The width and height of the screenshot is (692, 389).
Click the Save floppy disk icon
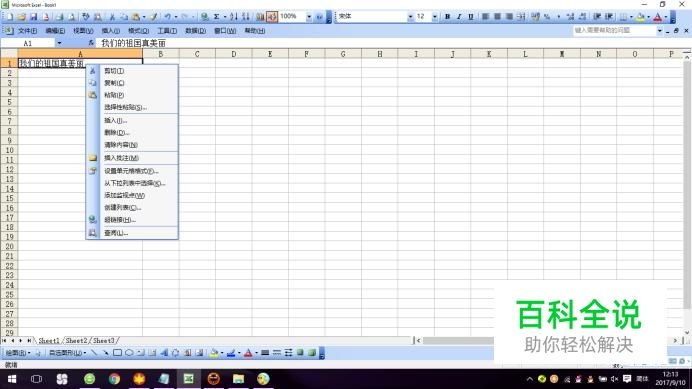pyautogui.click(x=33, y=17)
